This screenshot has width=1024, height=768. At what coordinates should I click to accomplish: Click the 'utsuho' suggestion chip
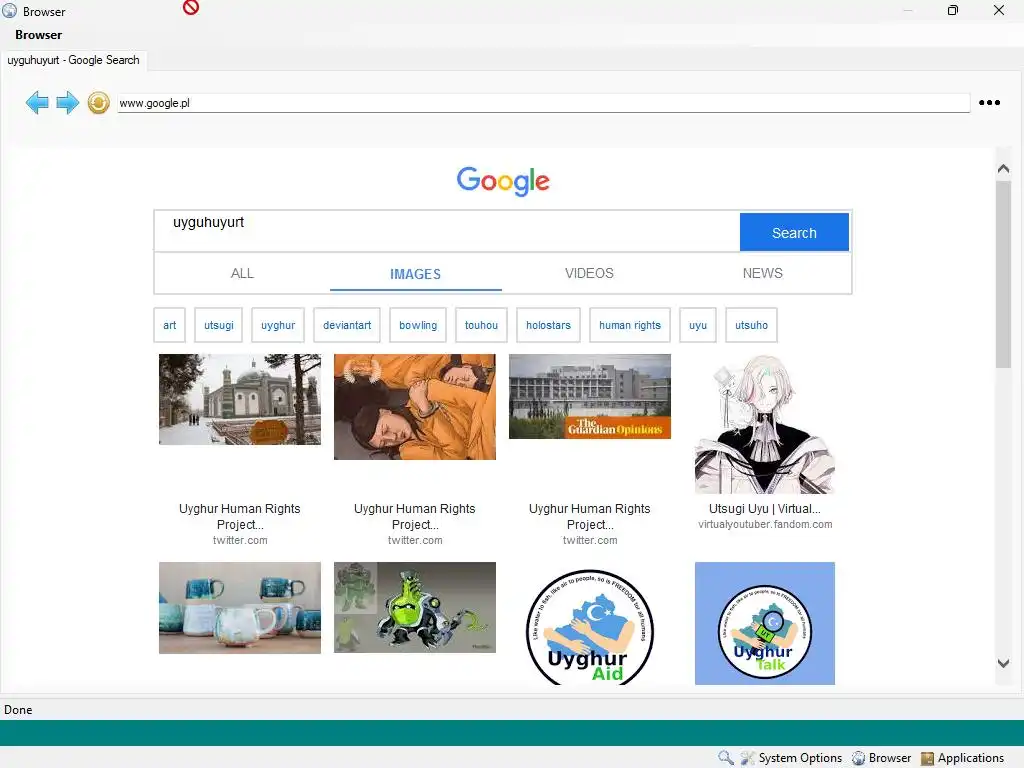click(752, 325)
